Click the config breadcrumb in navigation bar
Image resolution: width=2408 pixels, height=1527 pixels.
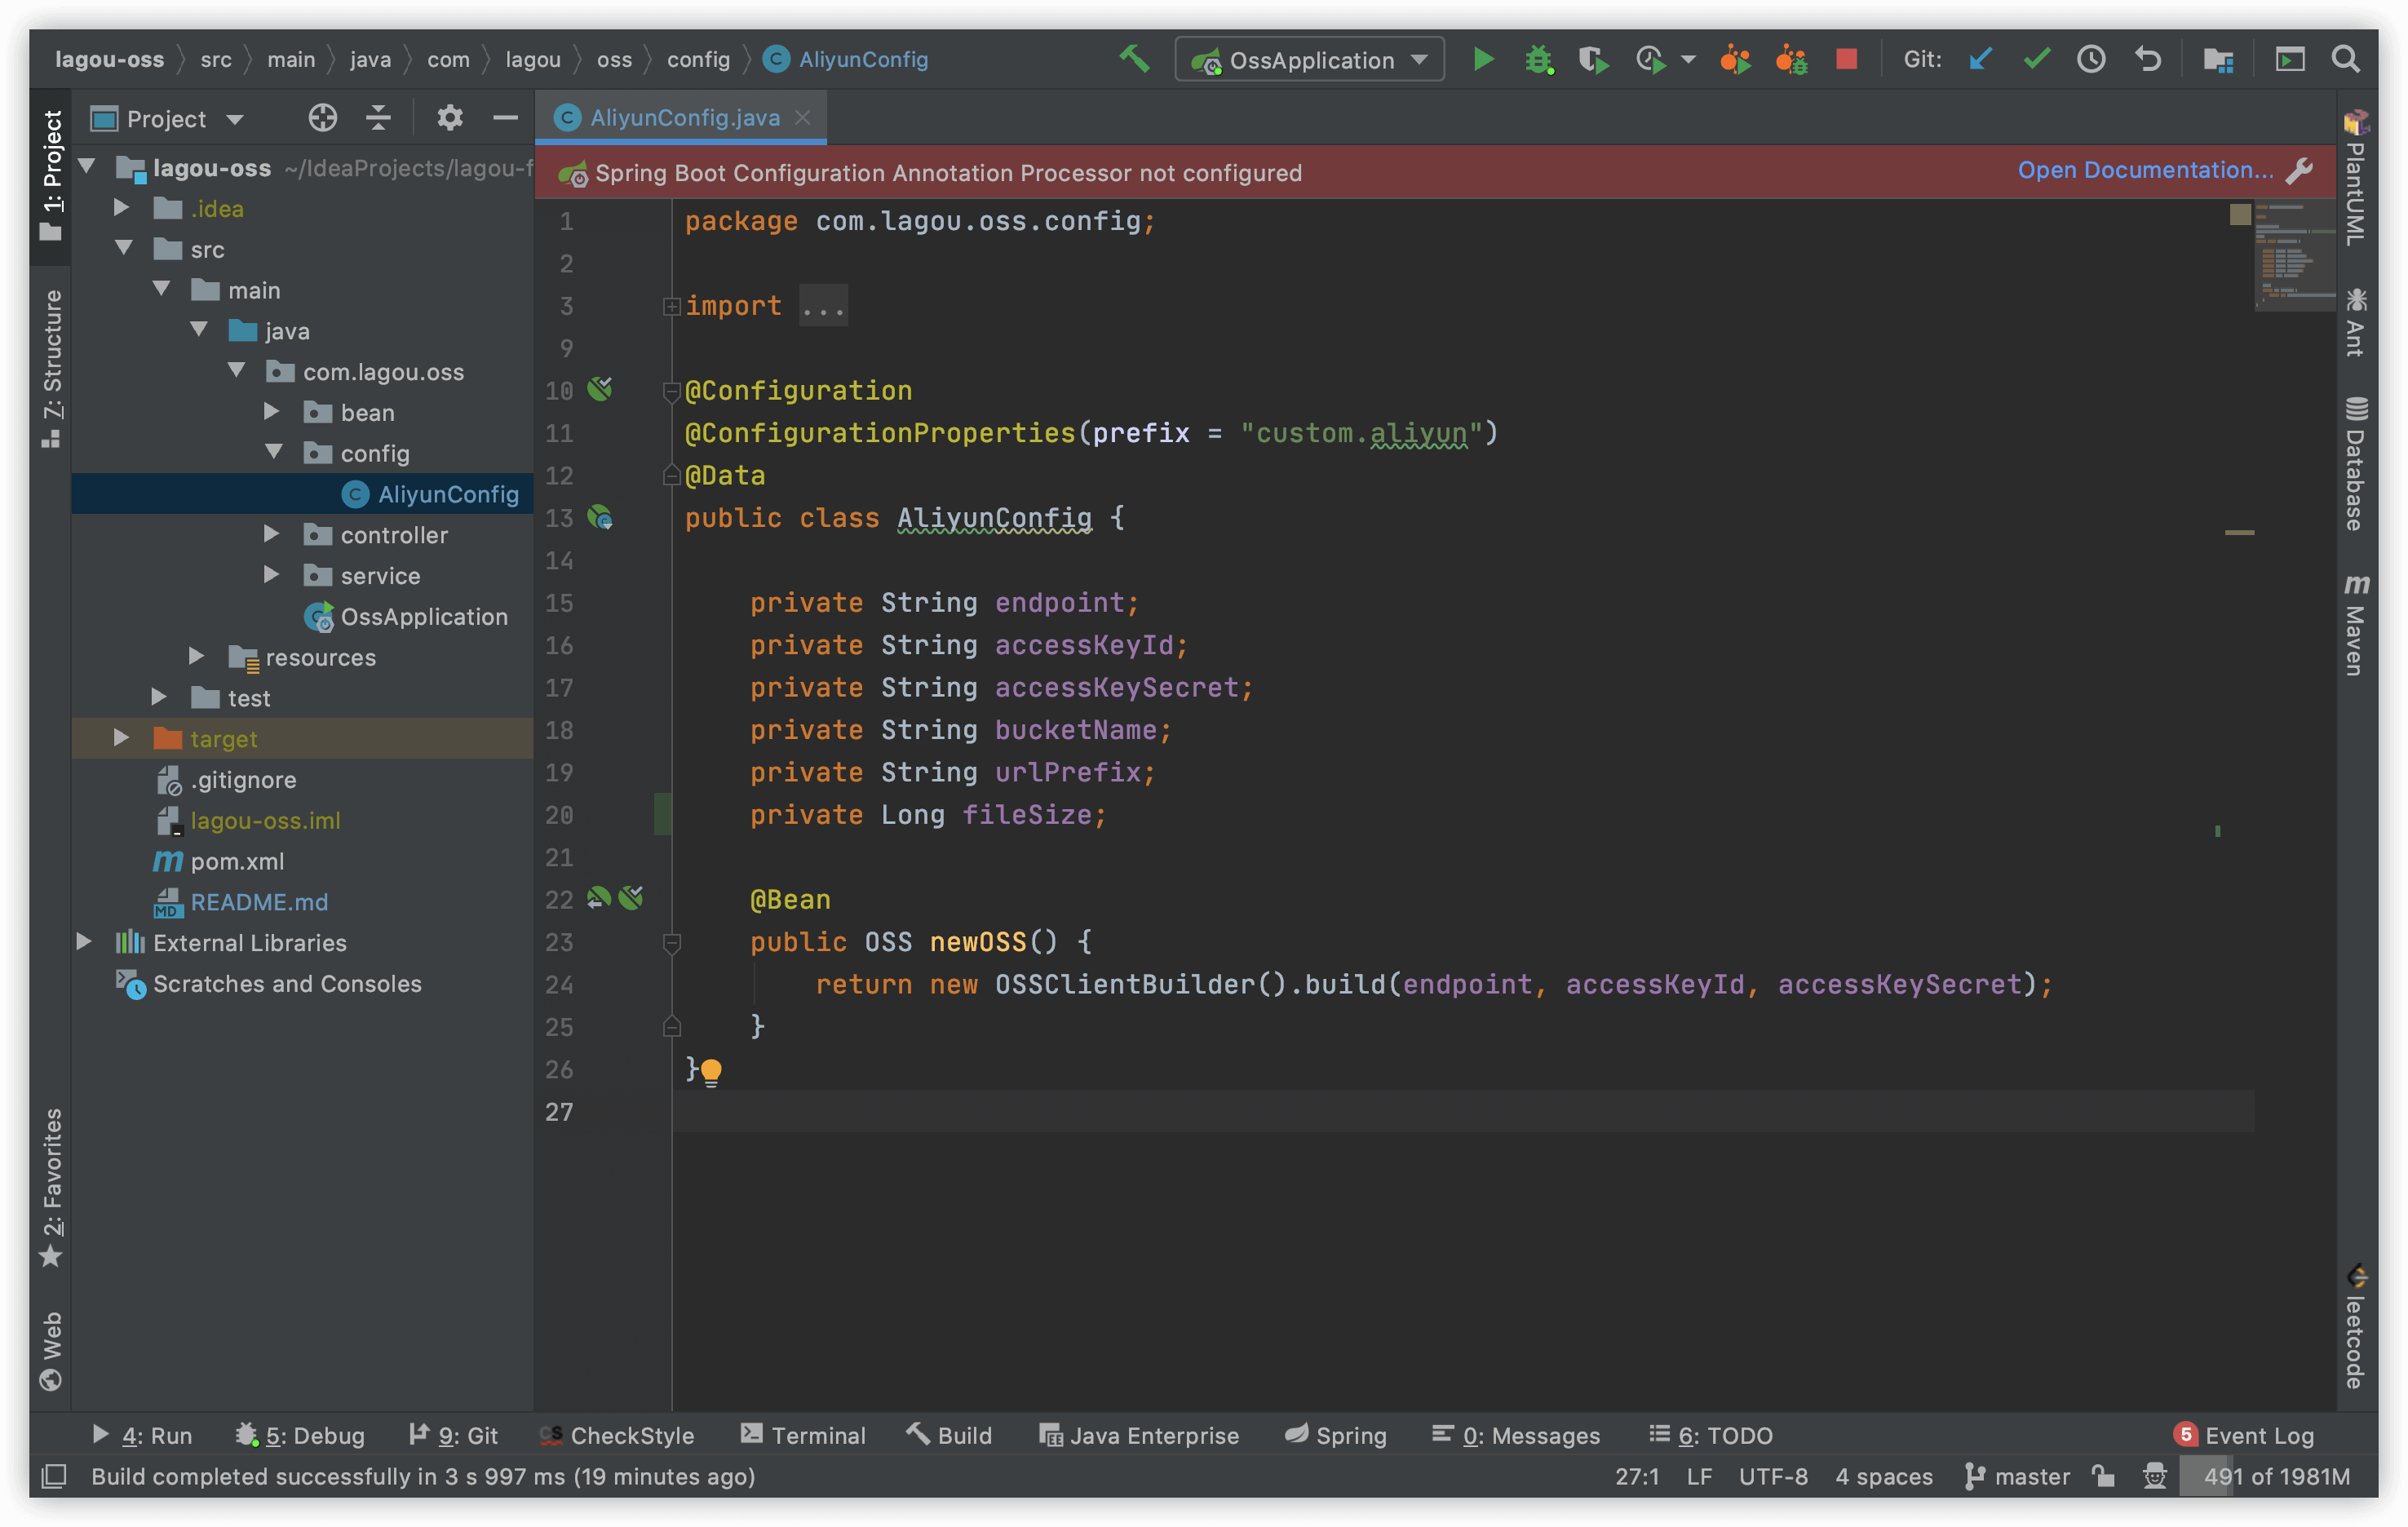tap(698, 59)
